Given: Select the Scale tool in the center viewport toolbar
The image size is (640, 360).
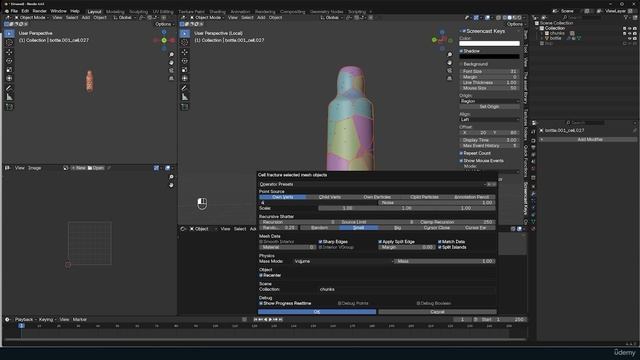Looking at the screenshot, I should [x=184, y=70].
